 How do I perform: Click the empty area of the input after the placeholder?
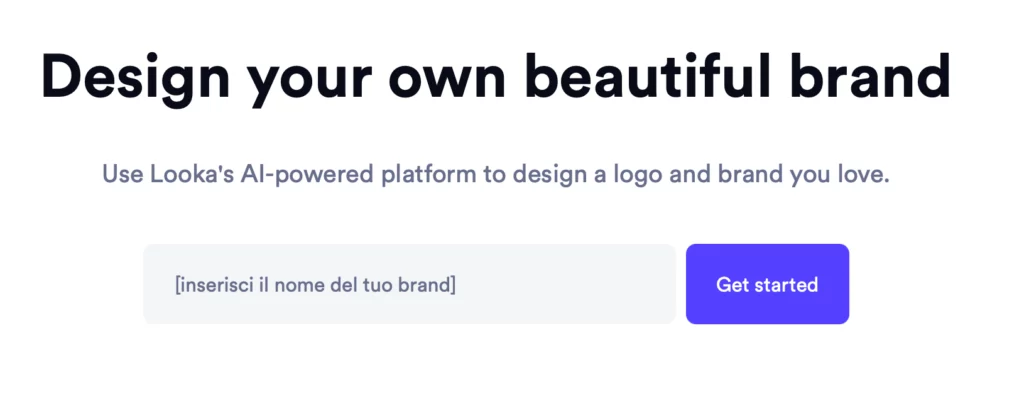[x=570, y=284]
